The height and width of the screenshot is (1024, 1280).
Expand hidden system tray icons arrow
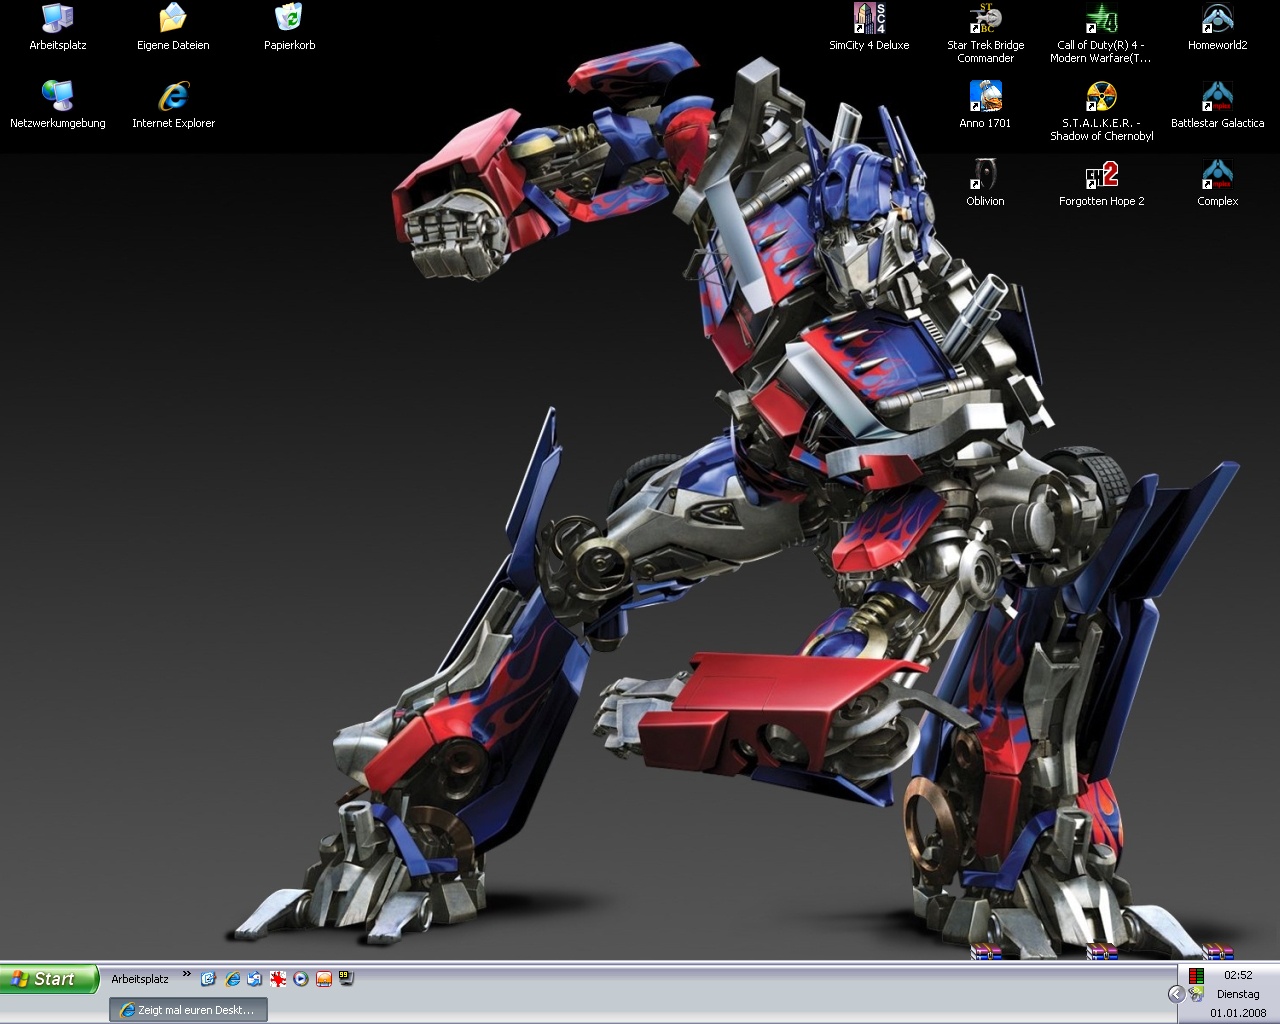1176,994
